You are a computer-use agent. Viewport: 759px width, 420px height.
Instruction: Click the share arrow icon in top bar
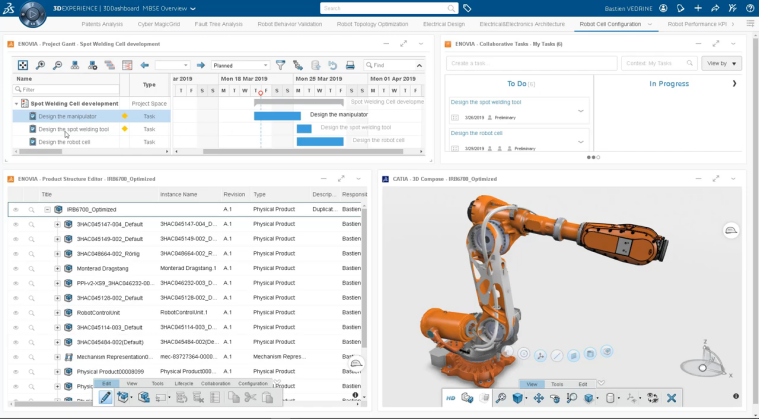point(715,8)
